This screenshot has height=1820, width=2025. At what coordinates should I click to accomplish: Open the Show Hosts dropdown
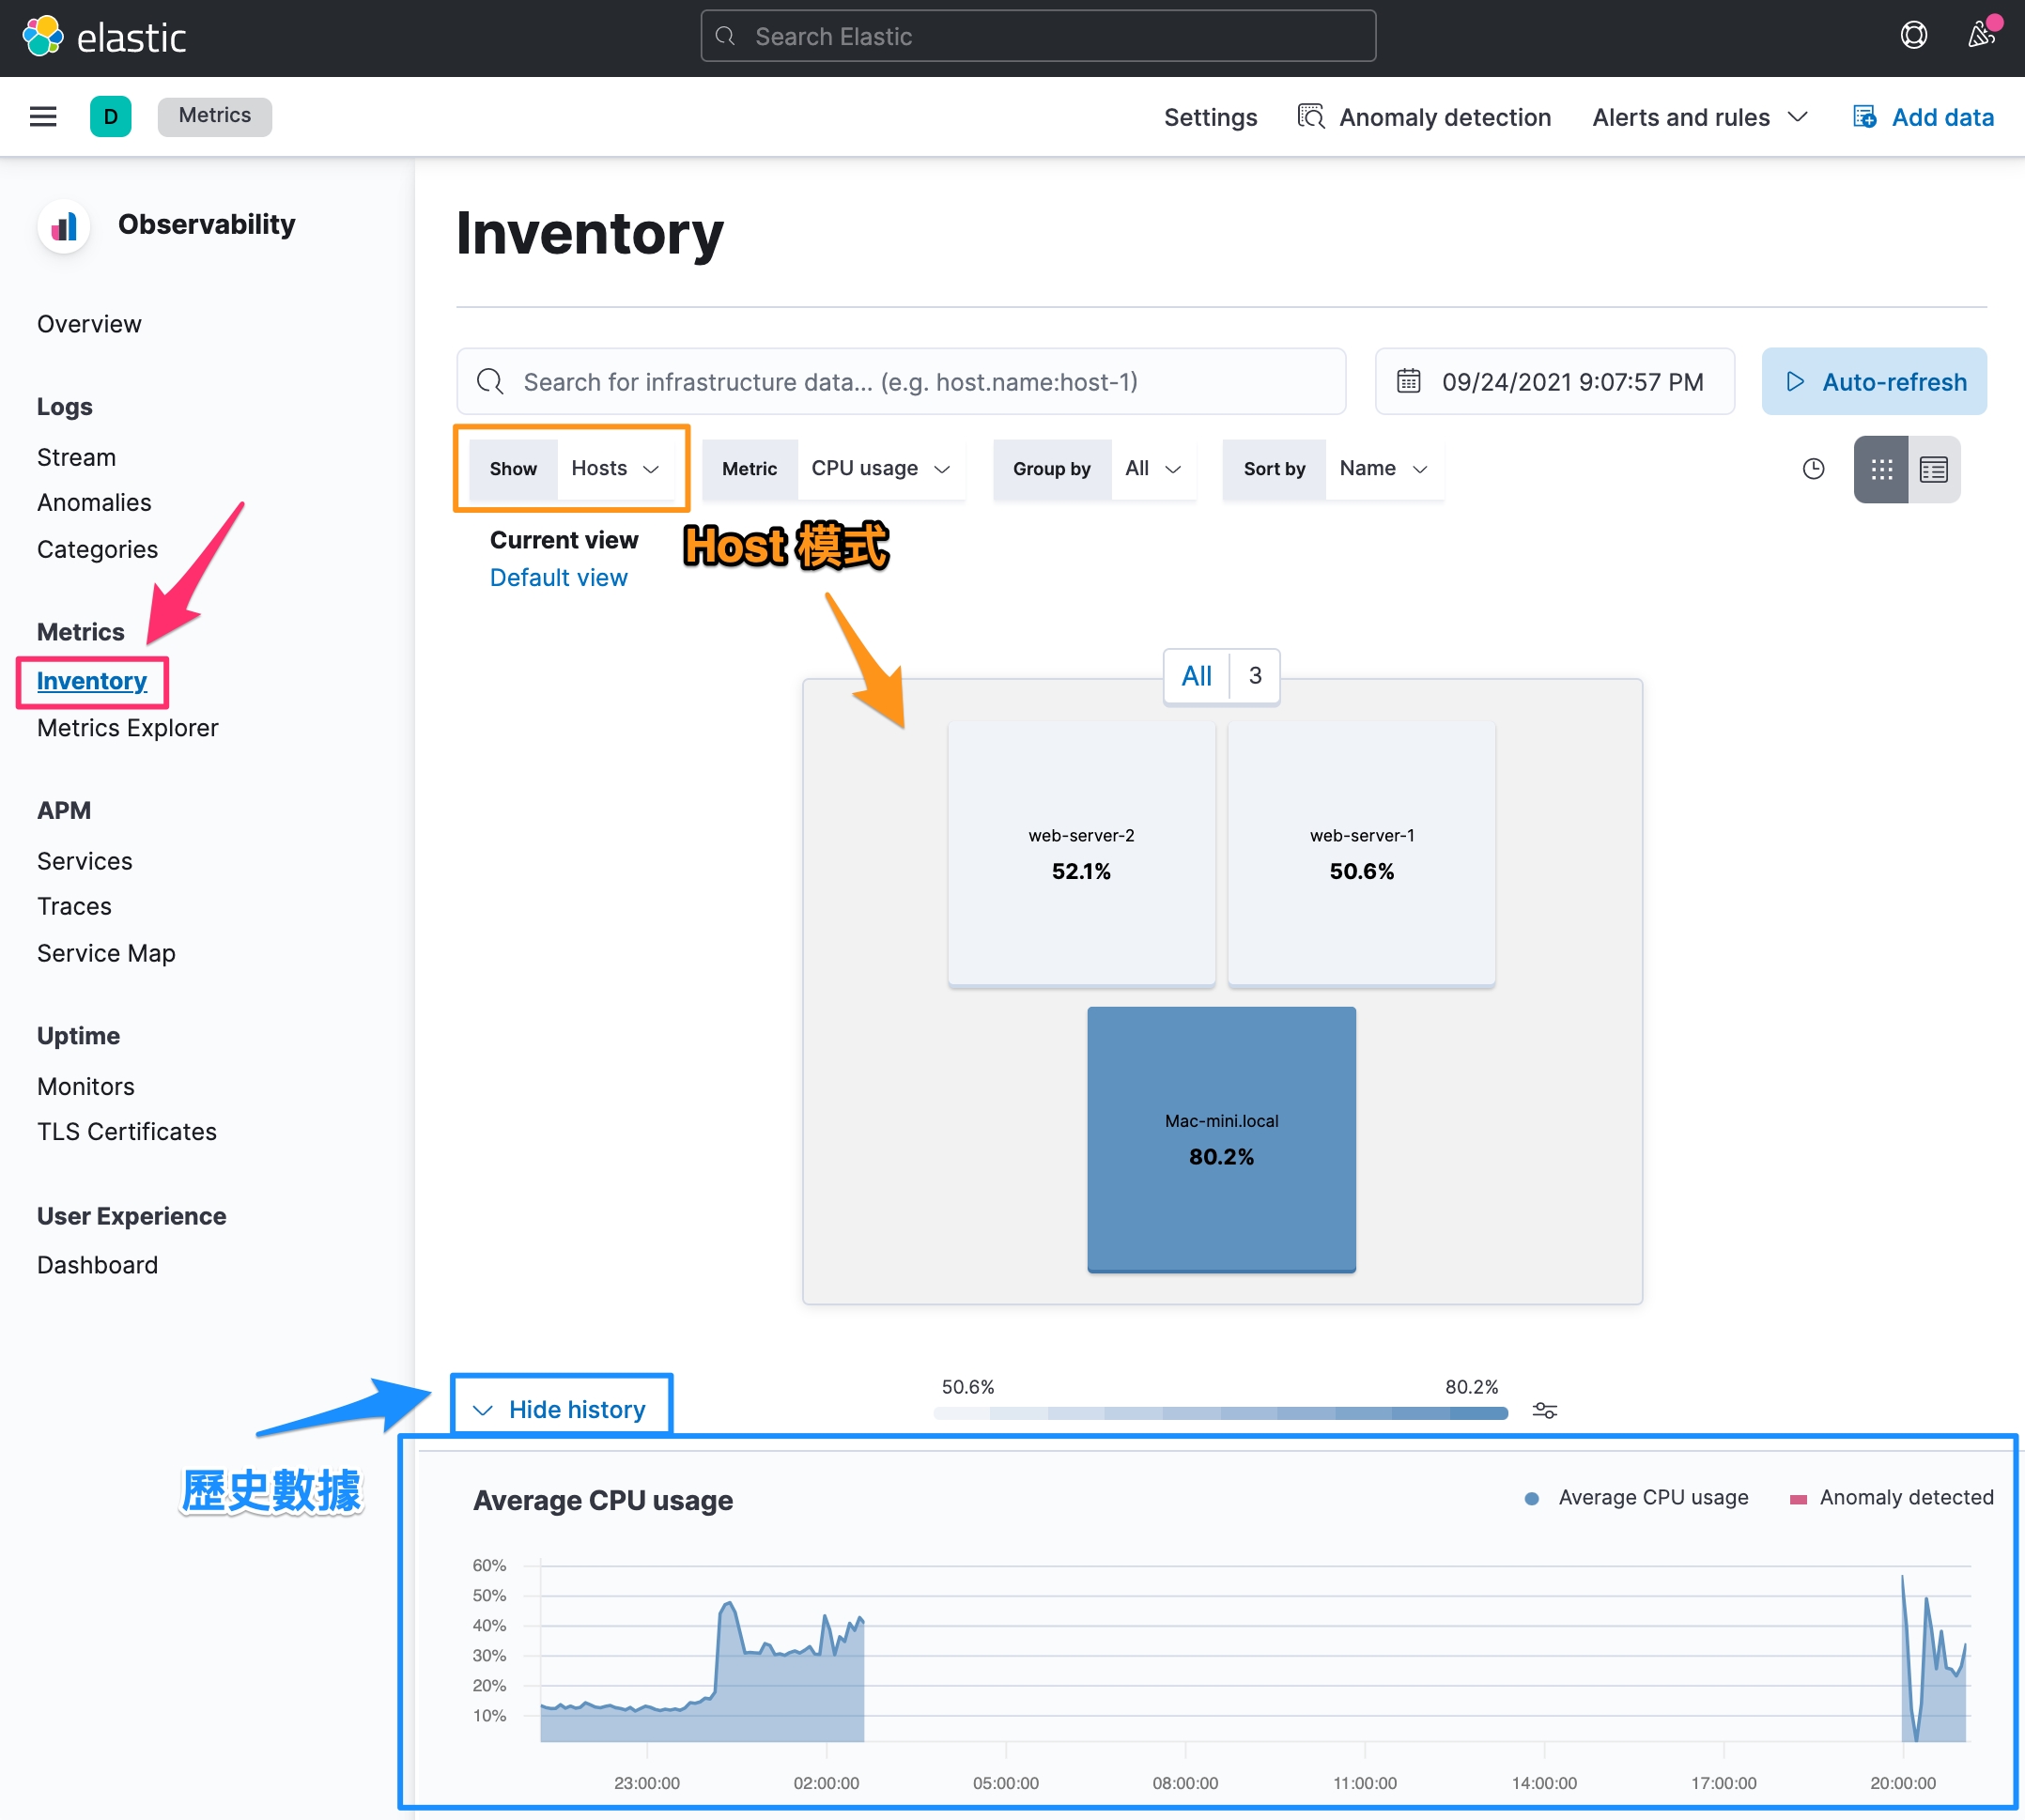click(x=573, y=469)
